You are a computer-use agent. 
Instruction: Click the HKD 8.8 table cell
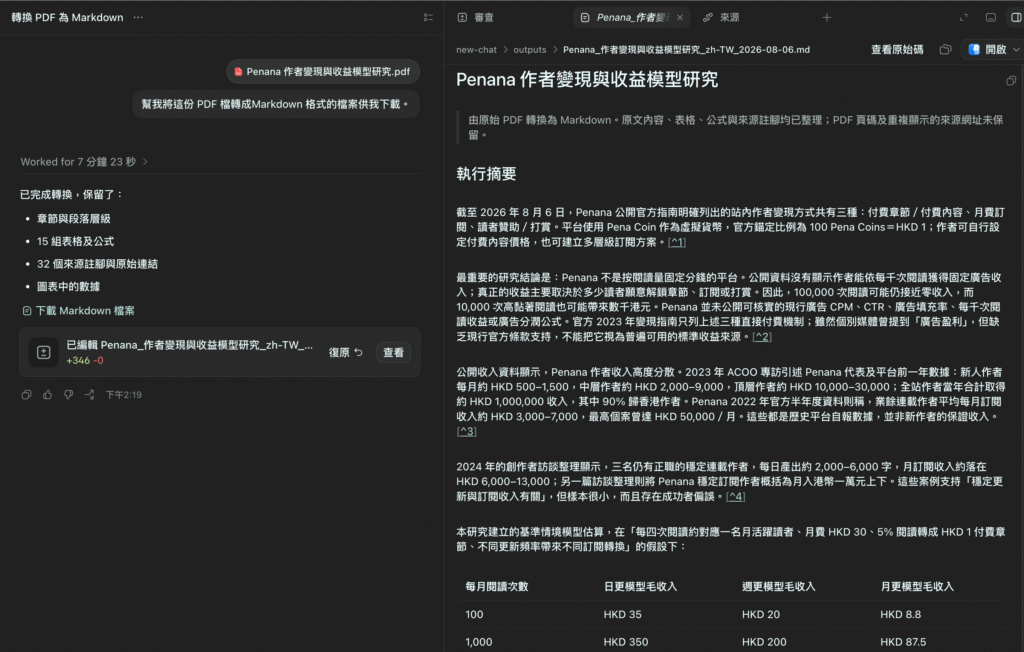pos(900,615)
